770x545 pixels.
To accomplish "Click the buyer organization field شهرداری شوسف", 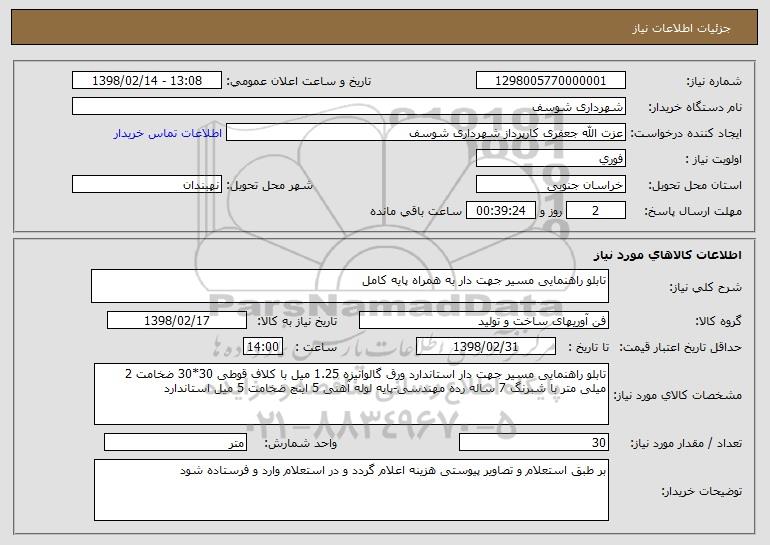I will pos(349,106).
